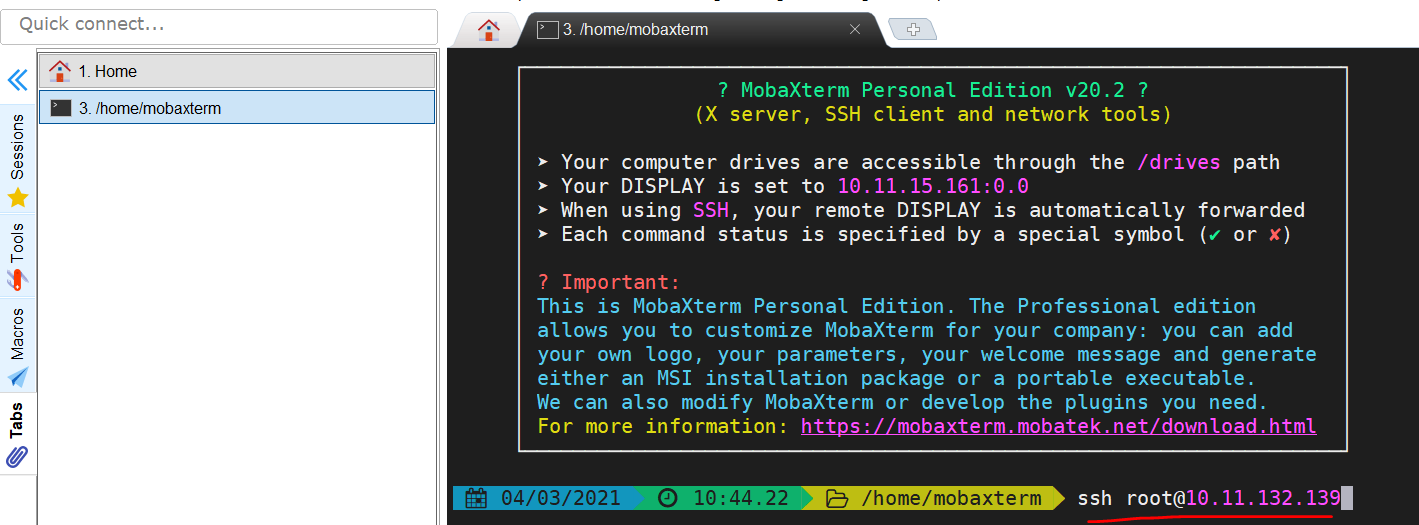The height and width of the screenshot is (525, 1419).
Task: Click the folder icon in prompt
Action: click(837, 498)
